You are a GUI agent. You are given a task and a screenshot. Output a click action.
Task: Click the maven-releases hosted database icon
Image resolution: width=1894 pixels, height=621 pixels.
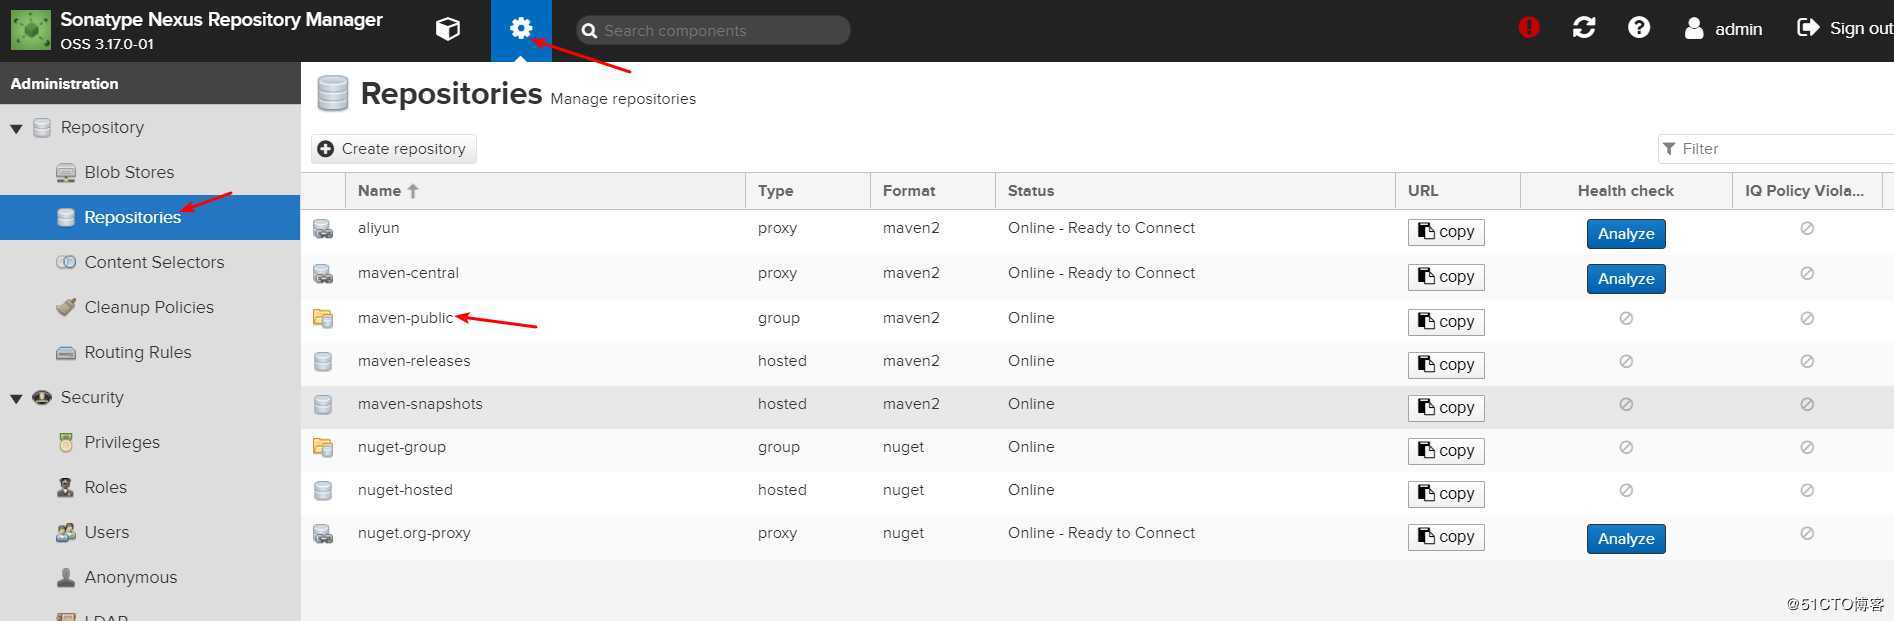tap(323, 361)
